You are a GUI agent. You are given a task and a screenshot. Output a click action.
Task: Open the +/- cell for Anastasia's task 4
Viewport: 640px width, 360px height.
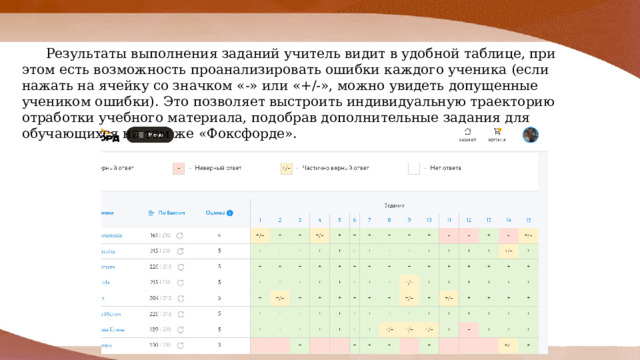pyautogui.click(x=320, y=236)
